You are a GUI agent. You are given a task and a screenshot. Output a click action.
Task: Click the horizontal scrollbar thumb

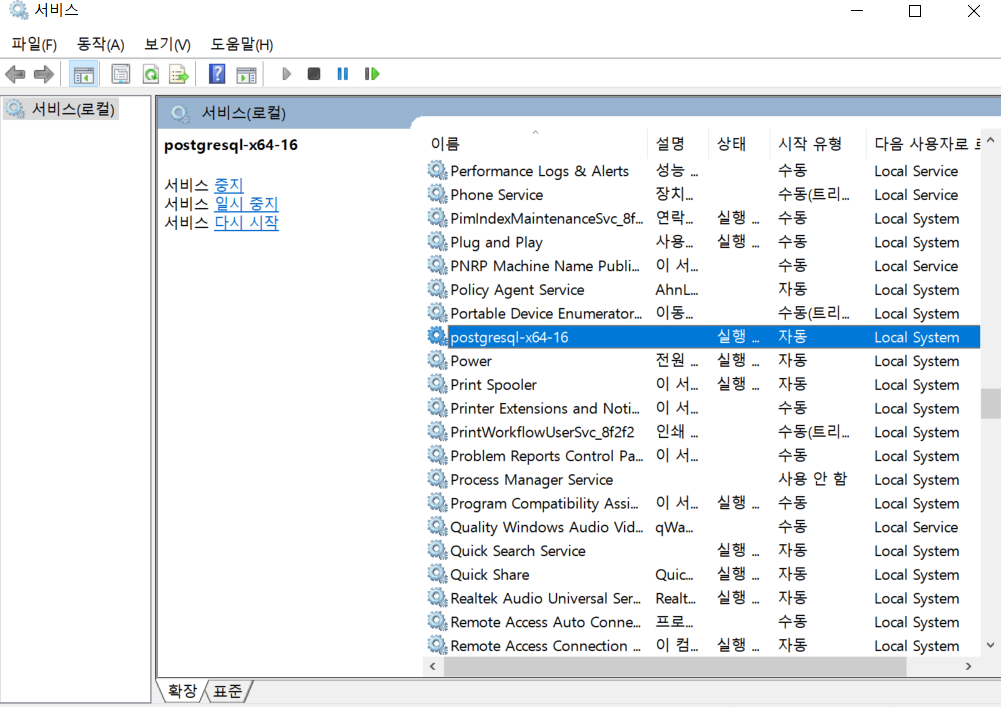(675, 666)
